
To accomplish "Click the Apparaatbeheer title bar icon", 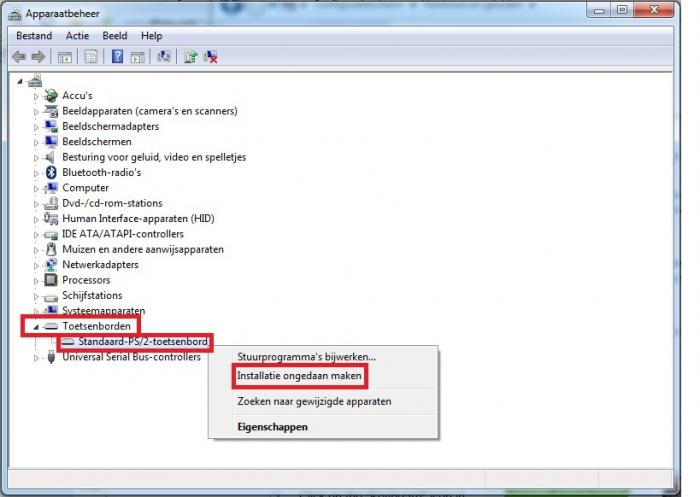I will click(x=14, y=14).
